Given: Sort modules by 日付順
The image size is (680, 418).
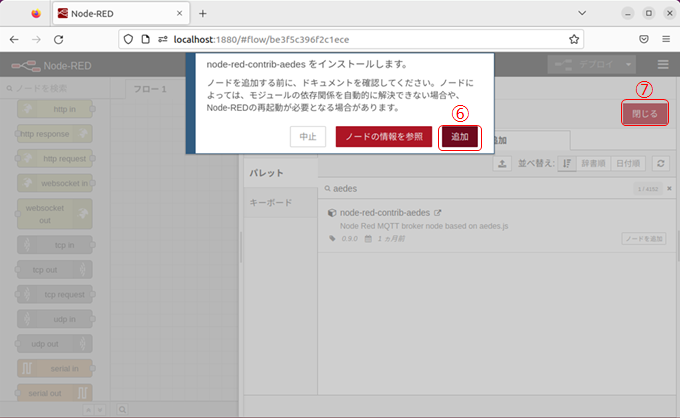Looking at the screenshot, I should [627, 164].
